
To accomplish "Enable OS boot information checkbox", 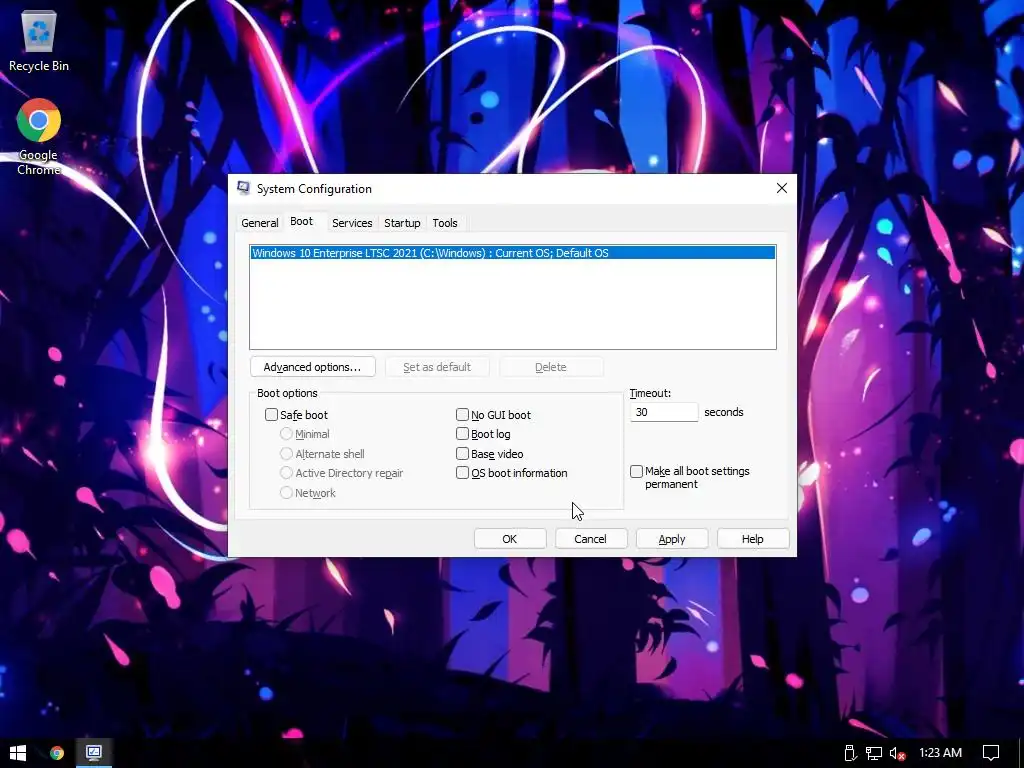I will tap(462, 473).
